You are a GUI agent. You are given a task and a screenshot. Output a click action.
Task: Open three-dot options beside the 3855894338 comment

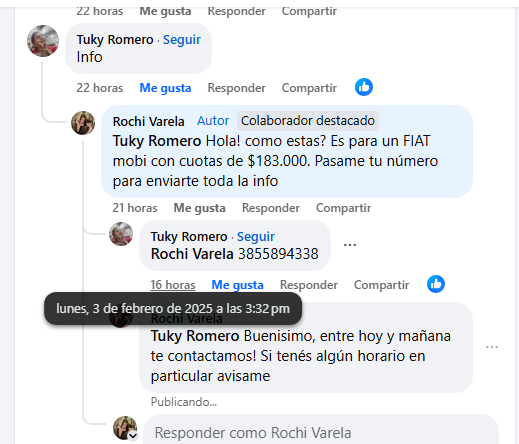point(350,245)
